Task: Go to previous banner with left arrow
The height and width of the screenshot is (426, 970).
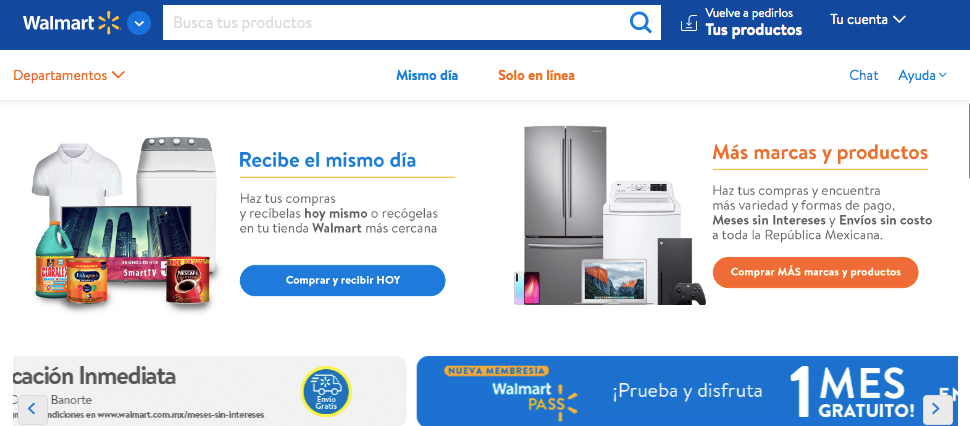Action: (32, 409)
